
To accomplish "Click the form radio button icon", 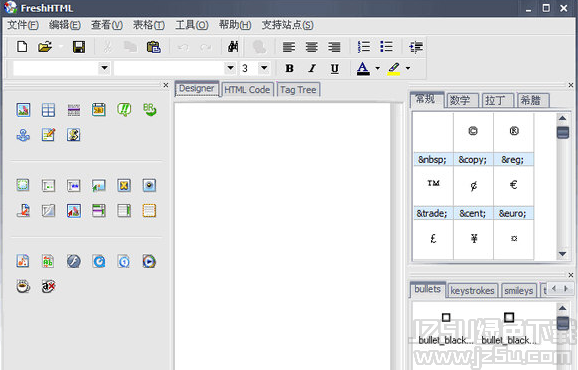I will [149, 185].
